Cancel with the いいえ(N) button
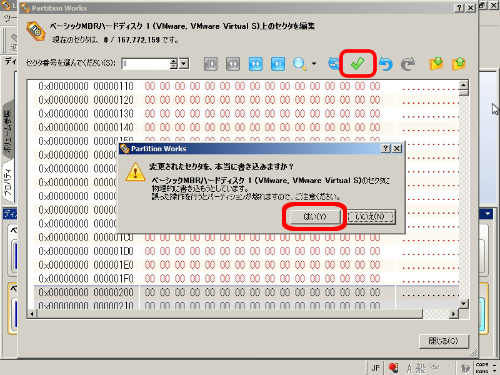The image size is (500, 375). point(371,217)
